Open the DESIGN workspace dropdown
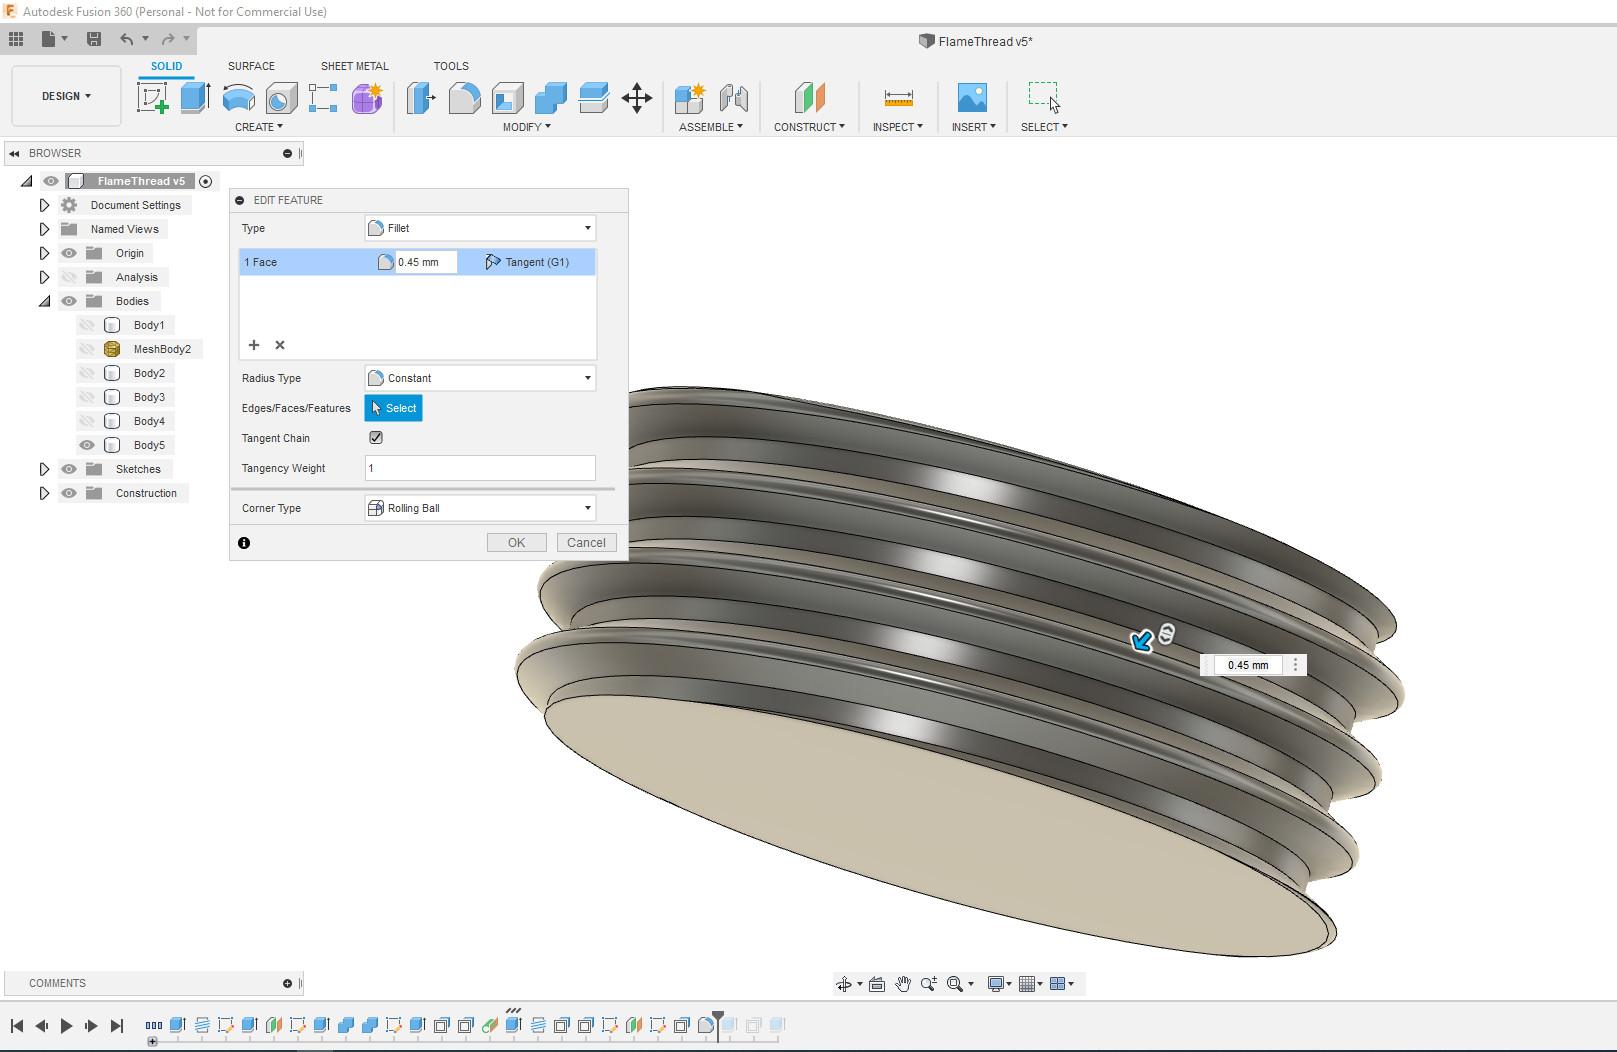This screenshot has width=1617, height=1052. (66, 96)
